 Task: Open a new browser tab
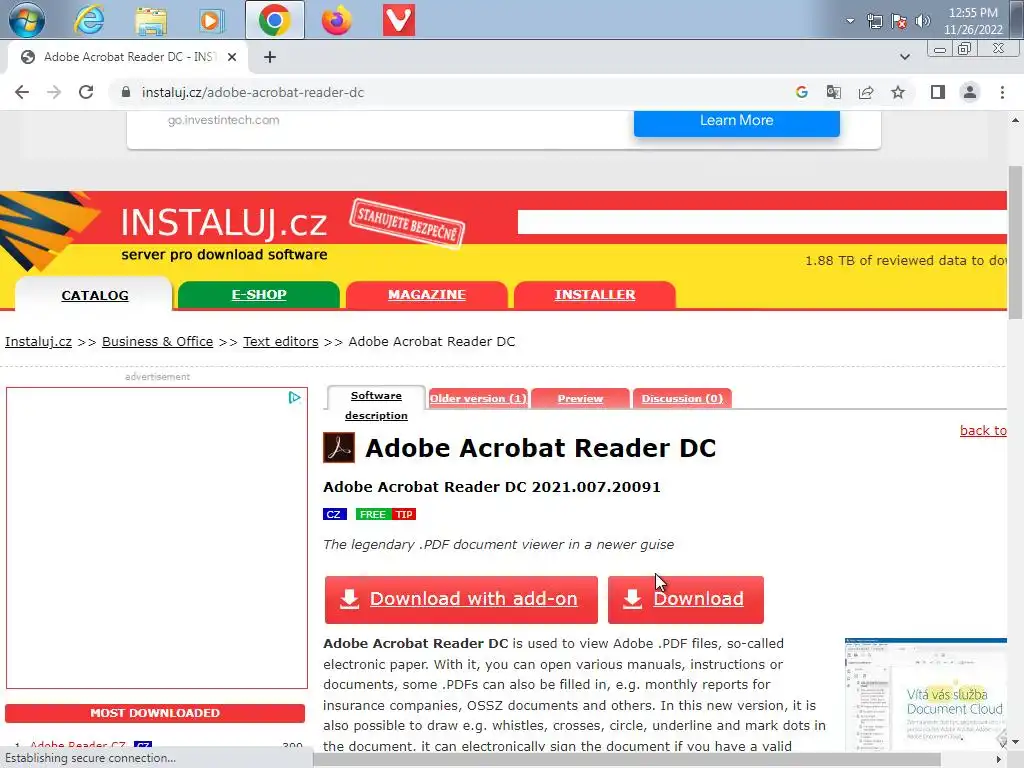click(x=270, y=57)
